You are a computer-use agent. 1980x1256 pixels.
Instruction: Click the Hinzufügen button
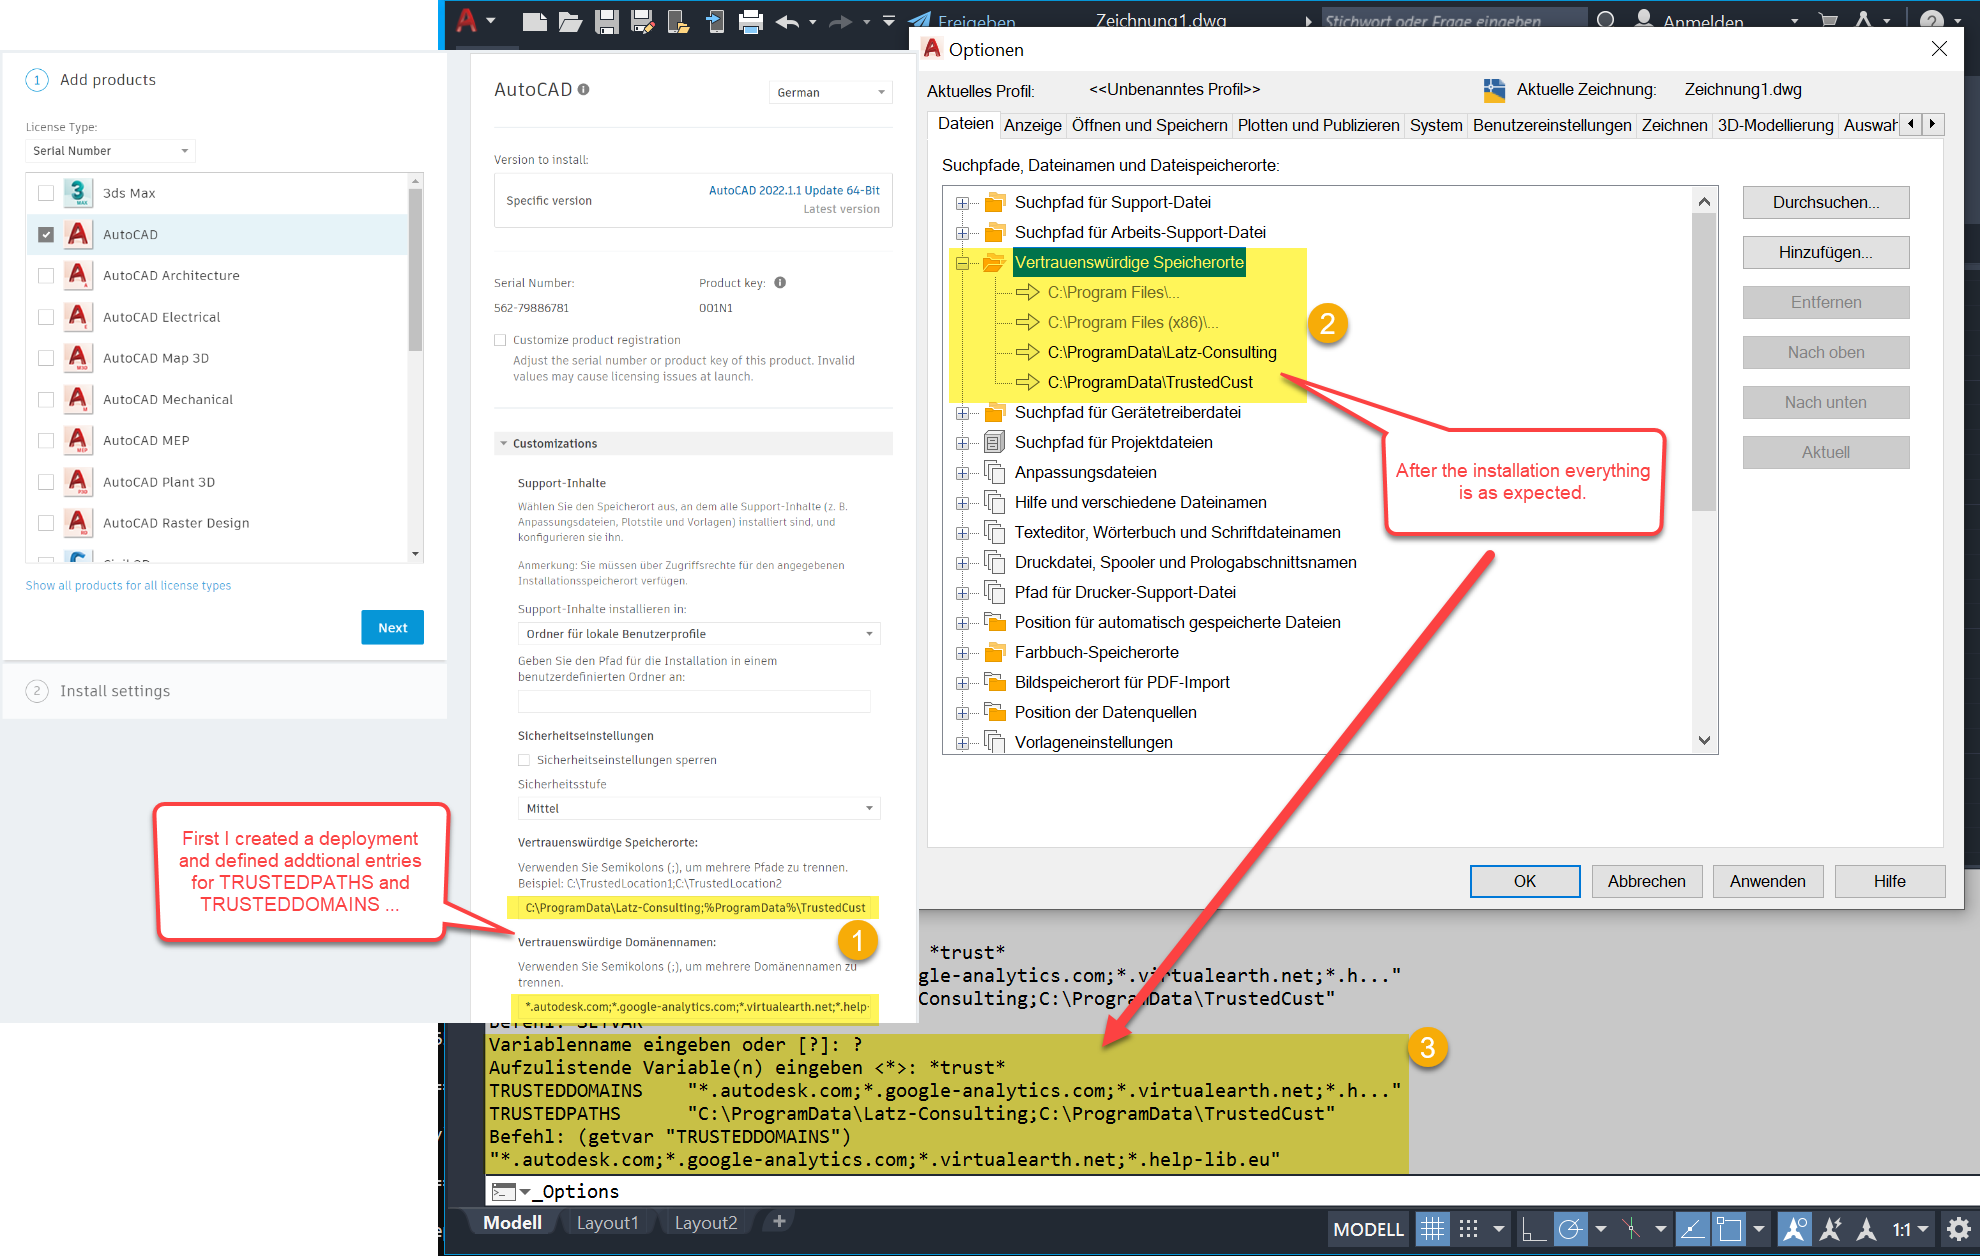1826,252
